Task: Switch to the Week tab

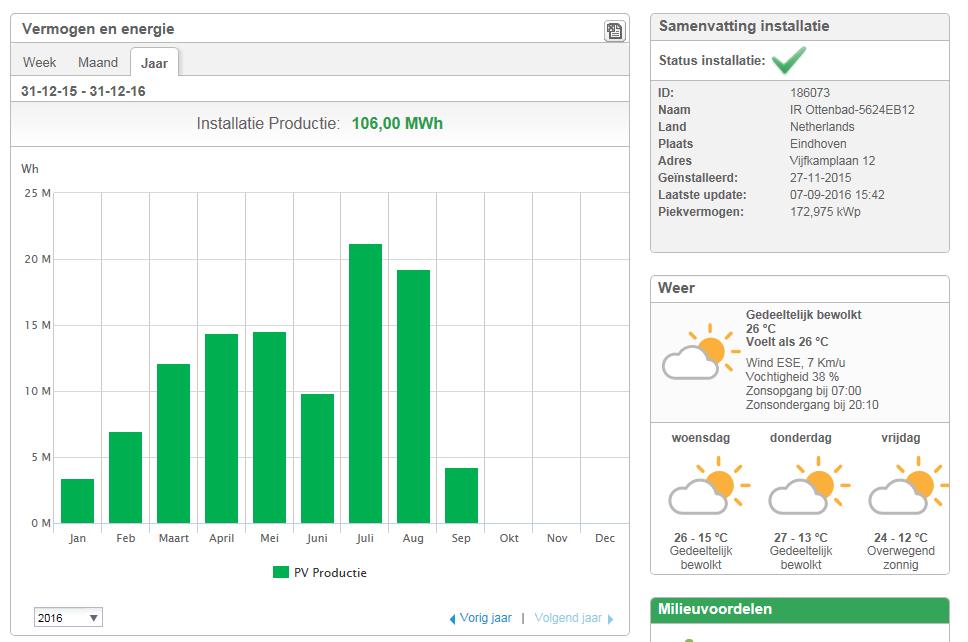Action: 40,62
